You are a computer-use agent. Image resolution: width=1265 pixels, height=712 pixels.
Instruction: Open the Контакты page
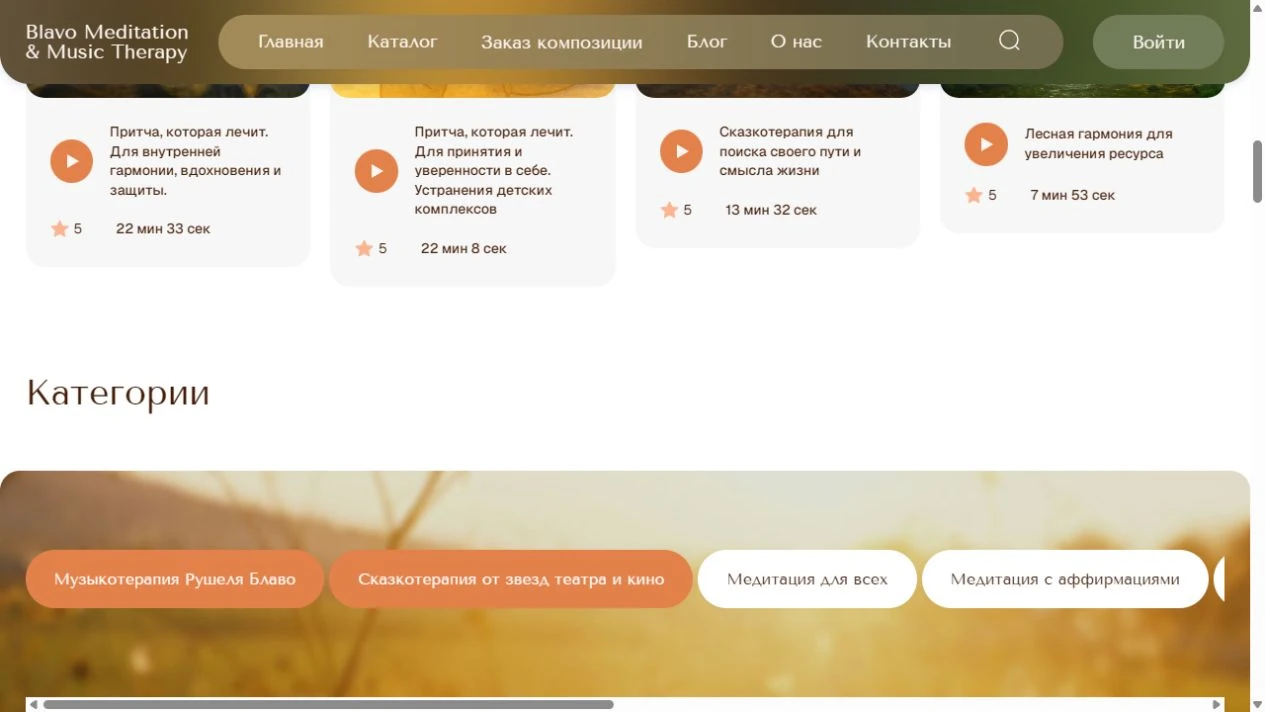tap(908, 42)
